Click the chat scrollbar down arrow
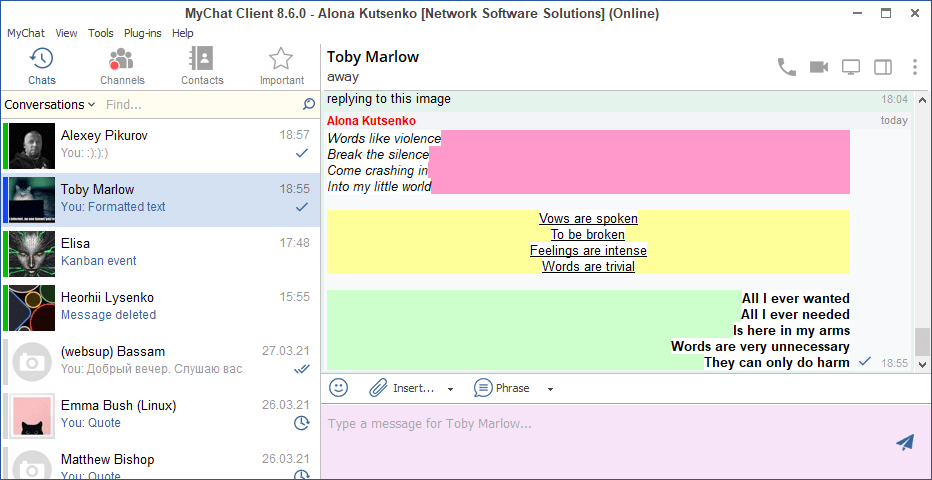The image size is (932, 480). click(x=922, y=363)
